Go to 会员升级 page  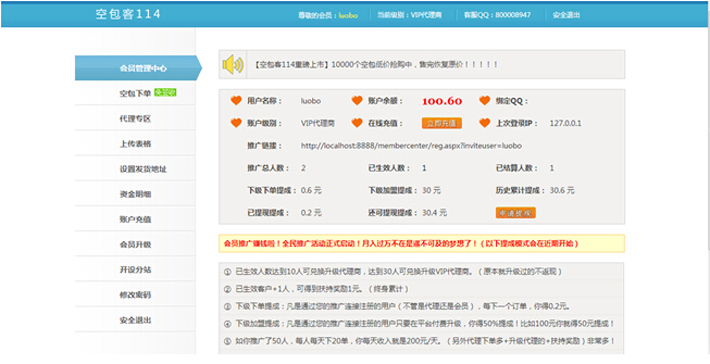pyautogui.click(x=135, y=244)
